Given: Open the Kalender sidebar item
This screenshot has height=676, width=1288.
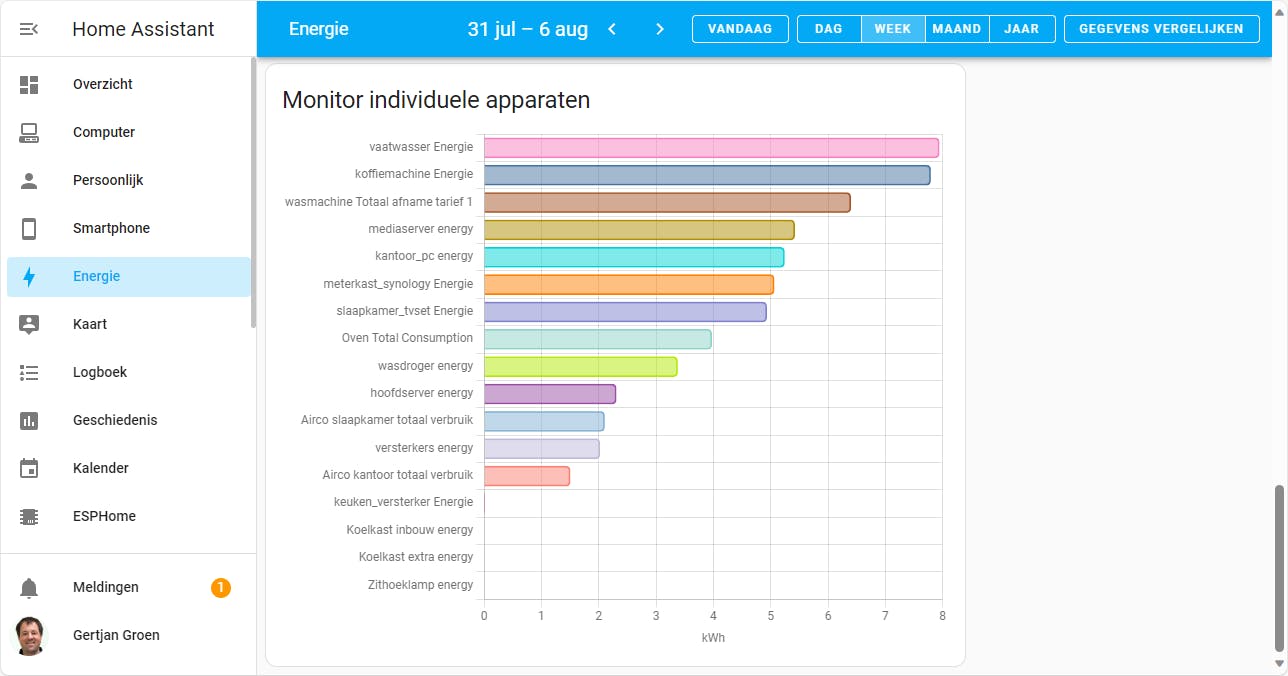Looking at the screenshot, I should coord(129,469).
